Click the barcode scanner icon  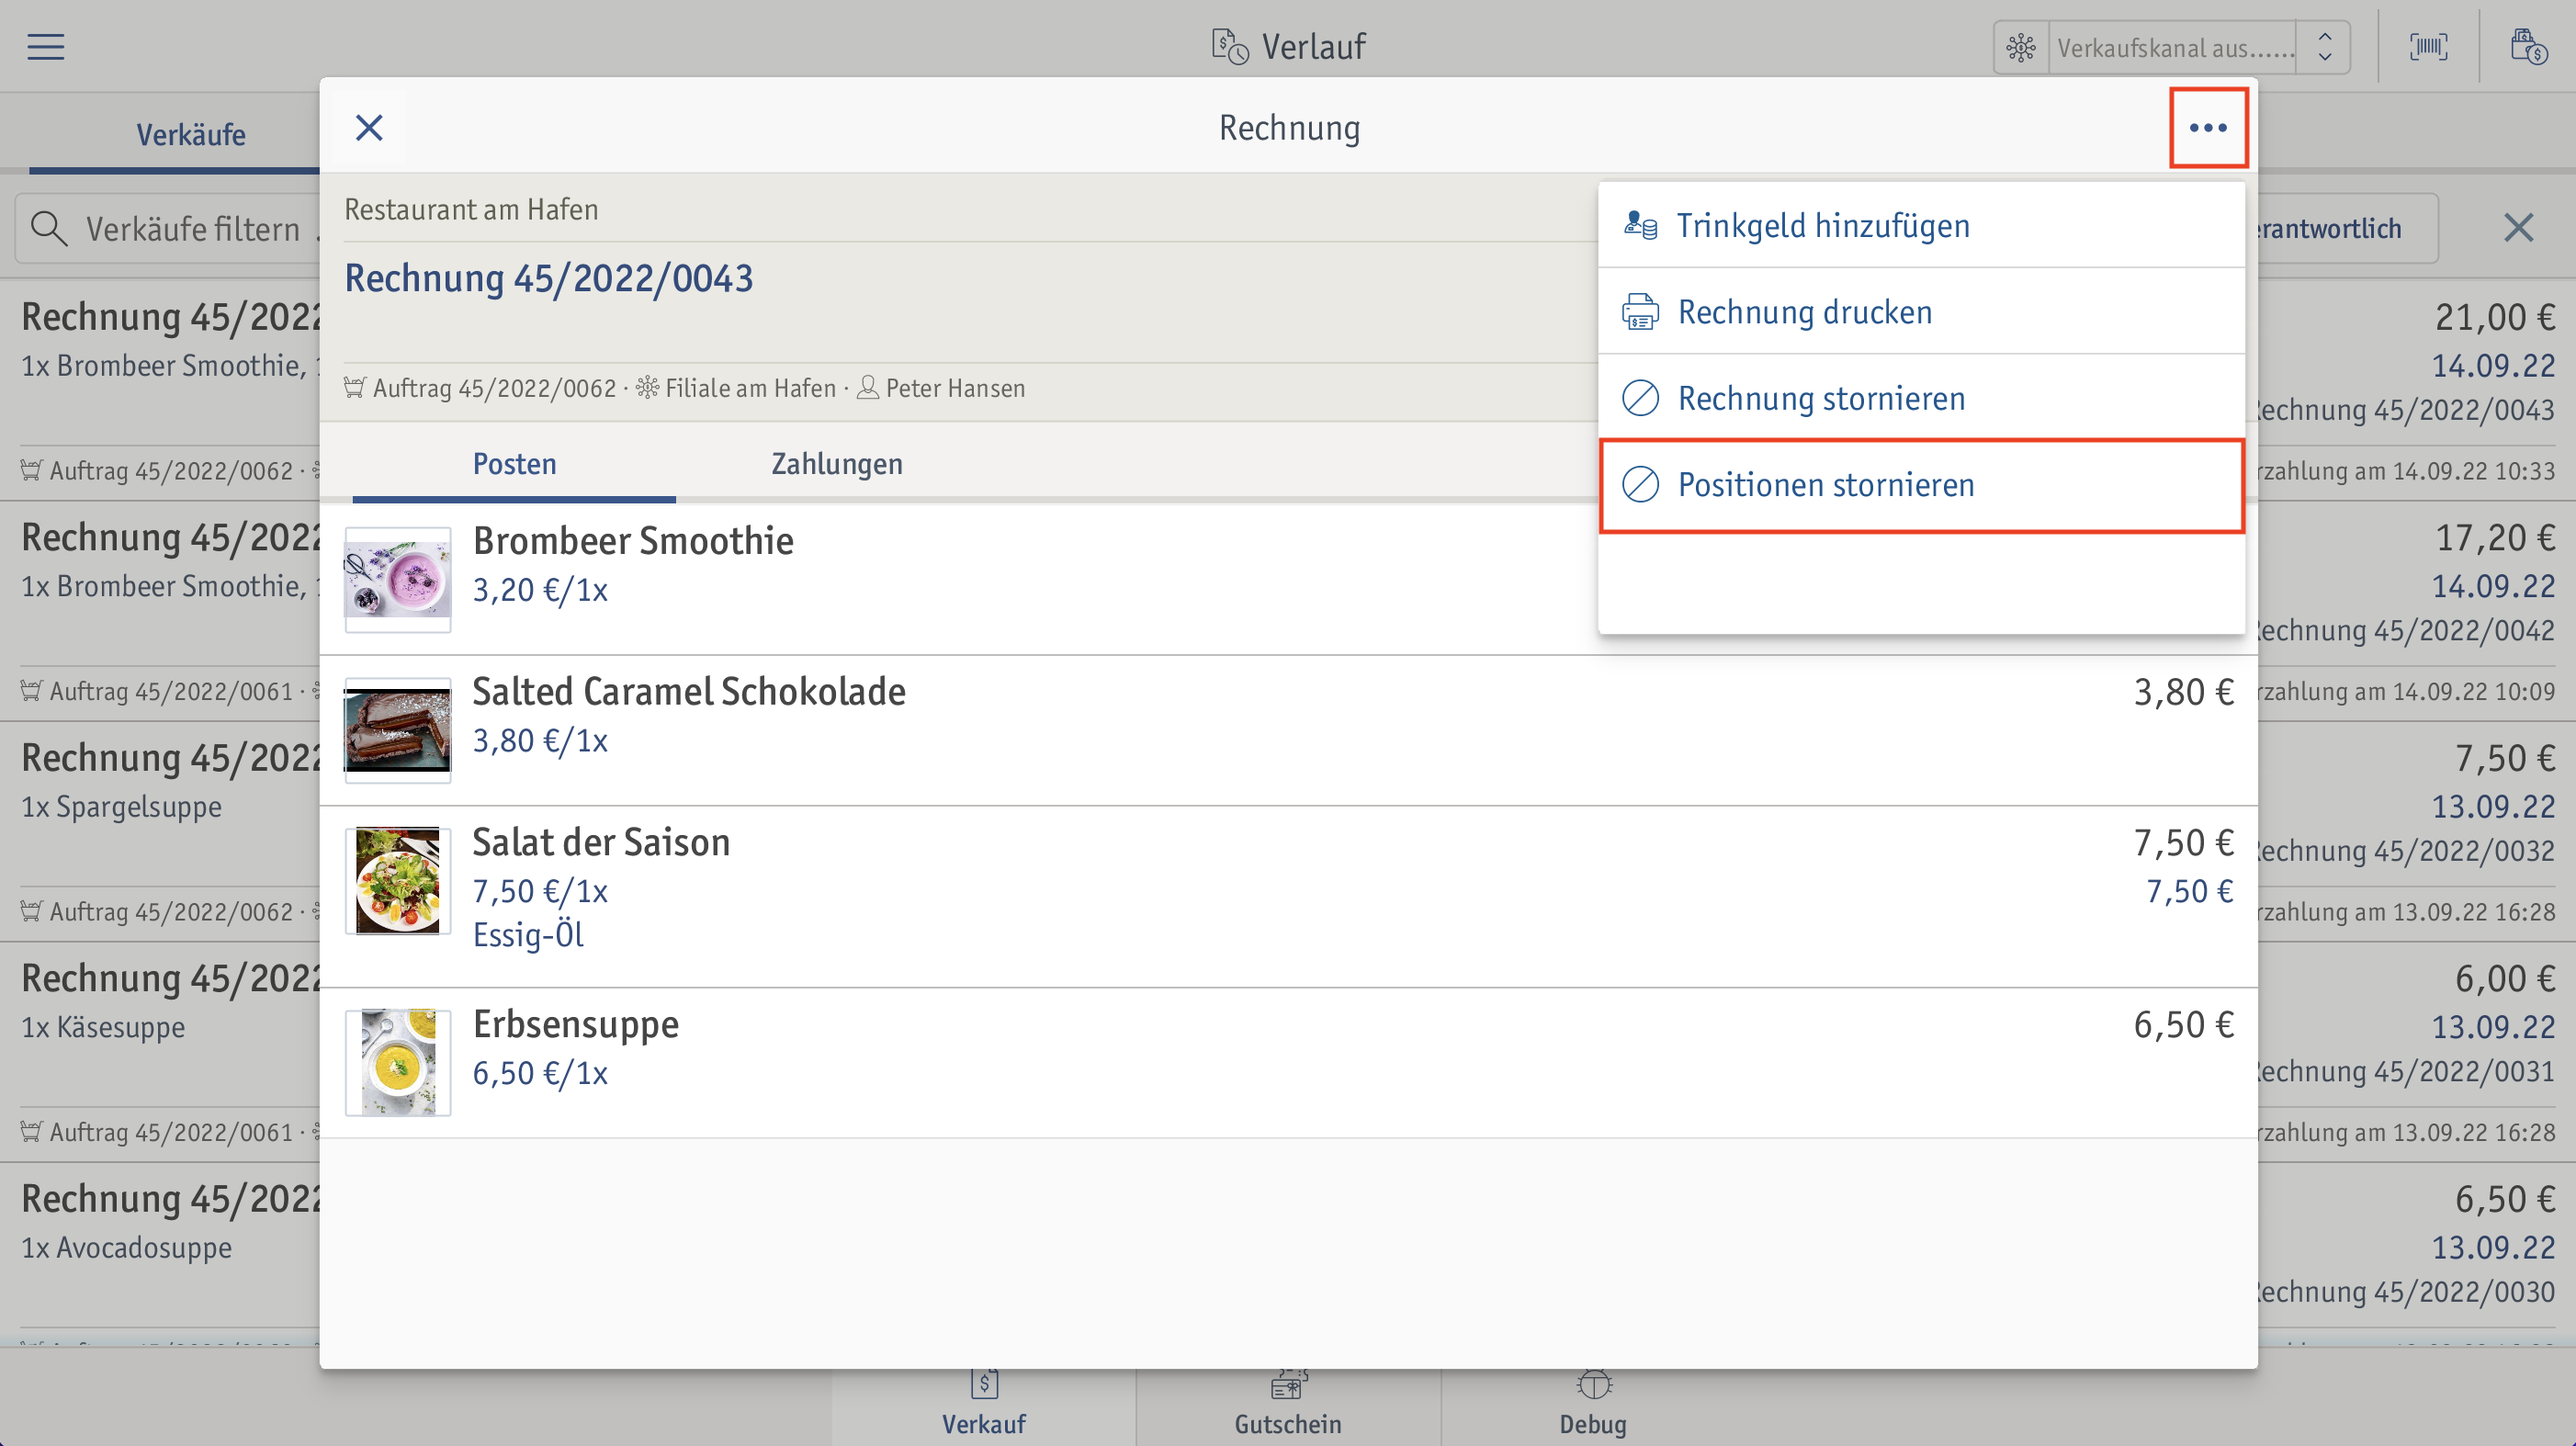(x=2429, y=46)
